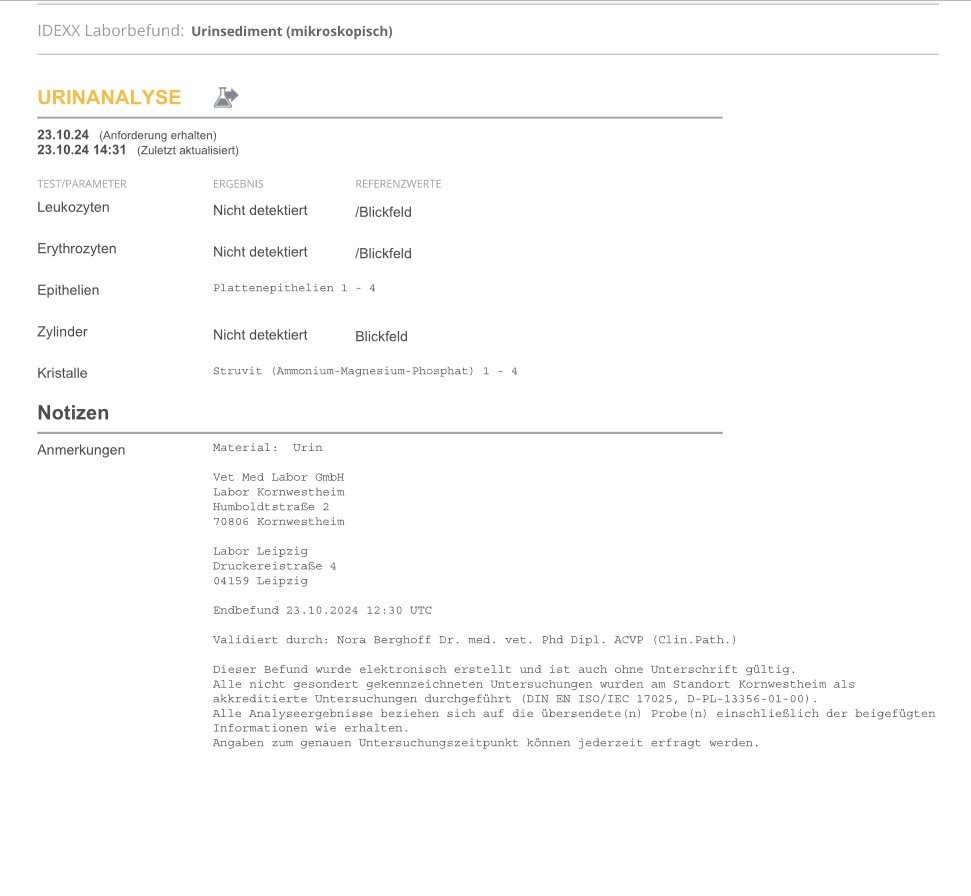Click Leukozyten result 'Nicht detektiert'
The width and height of the screenshot is (971, 896).
click(260, 211)
